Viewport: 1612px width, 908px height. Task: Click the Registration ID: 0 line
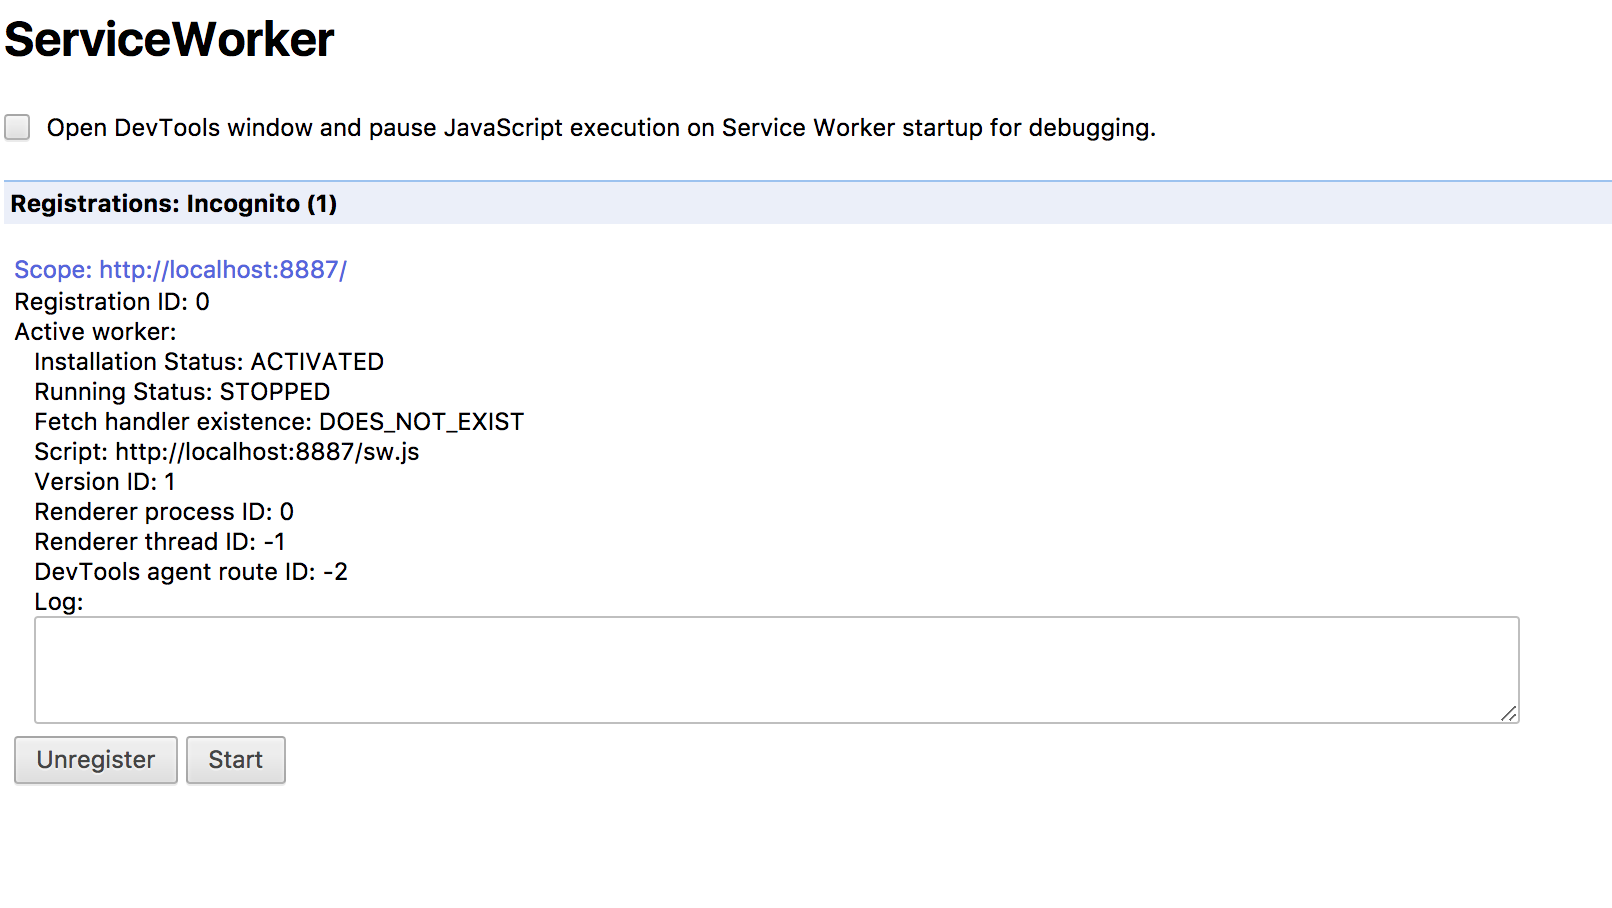point(112,302)
